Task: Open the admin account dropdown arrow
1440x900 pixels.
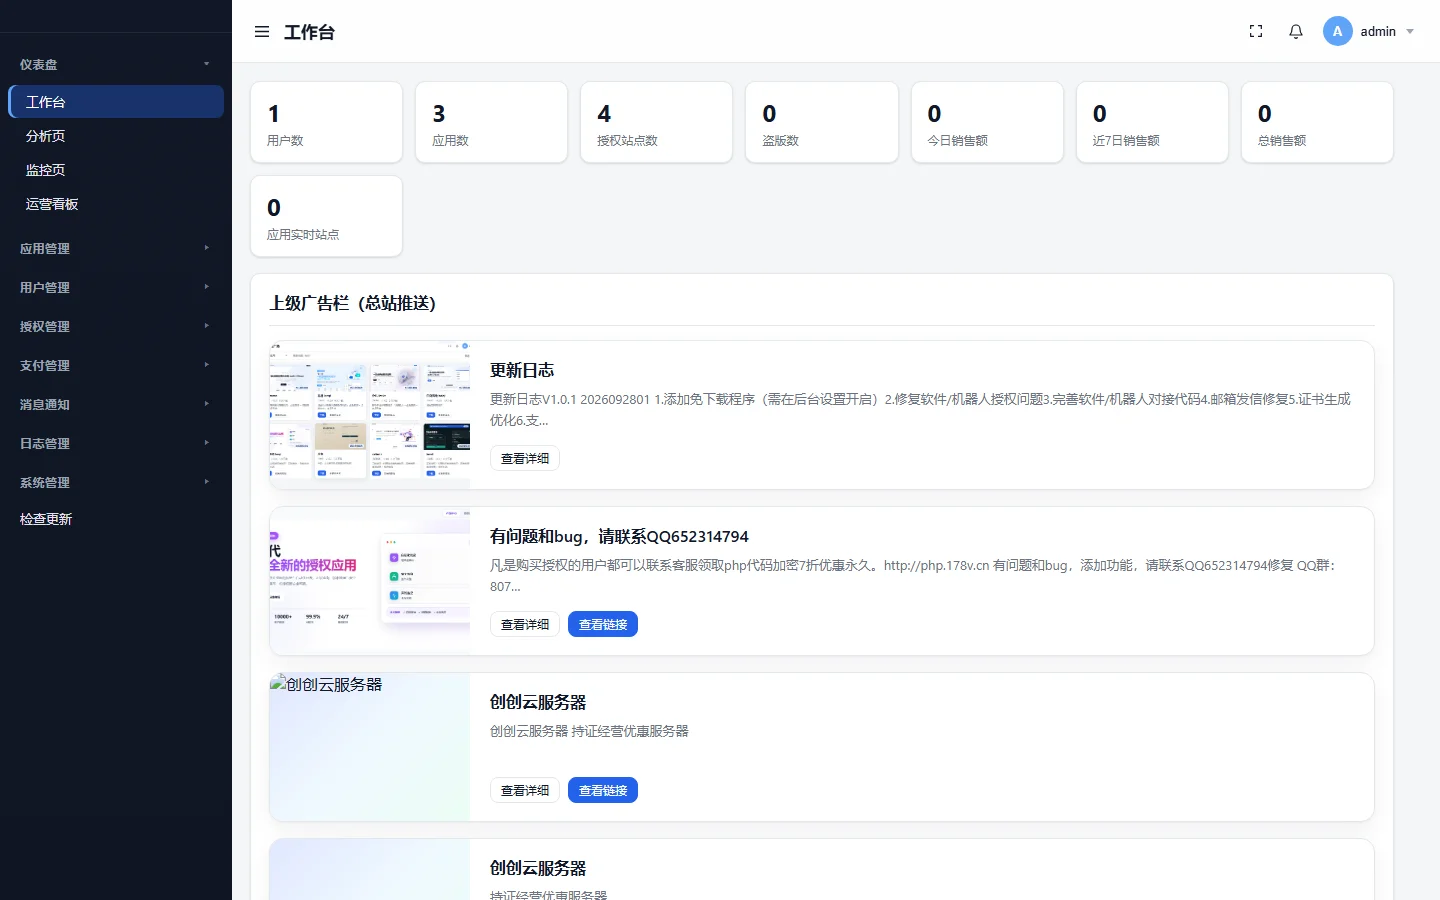Action: (1410, 32)
